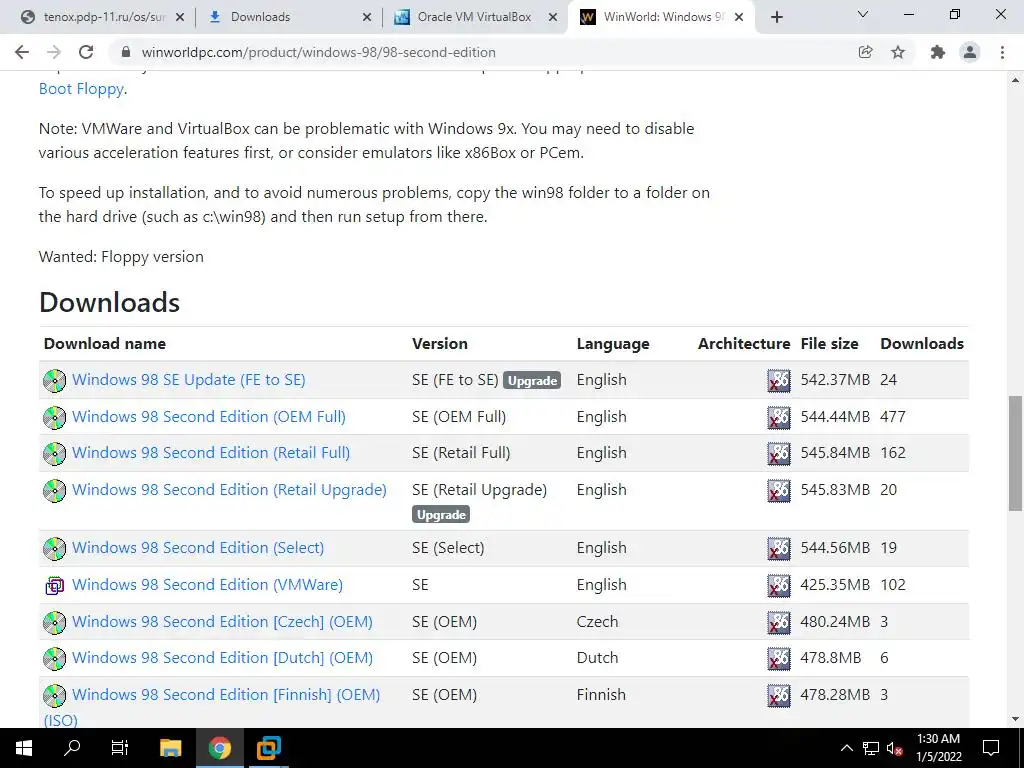The image size is (1024, 768).
Task: Click the muted volume icon in tray
Action: pyautogui.click(x=895, y=748)
